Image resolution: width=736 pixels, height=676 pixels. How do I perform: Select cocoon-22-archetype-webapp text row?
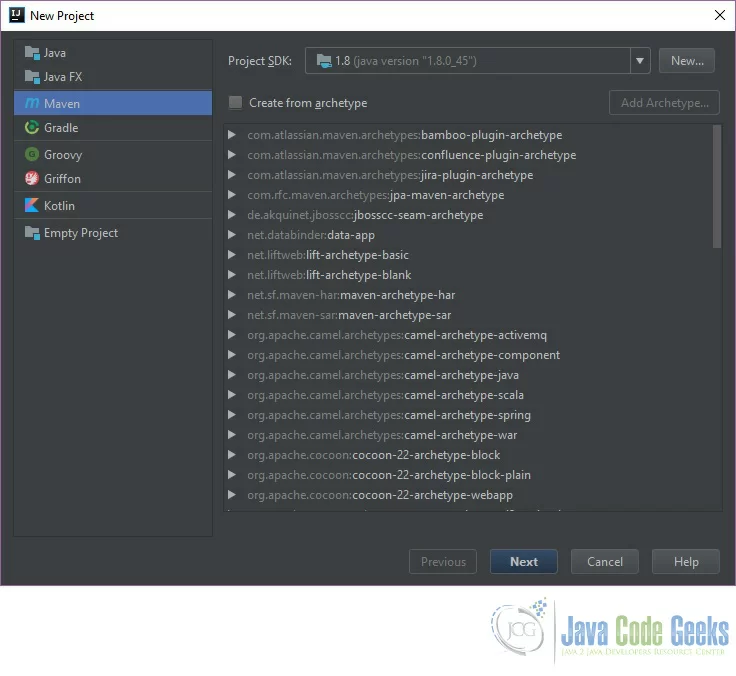click(x=380, y=495)
